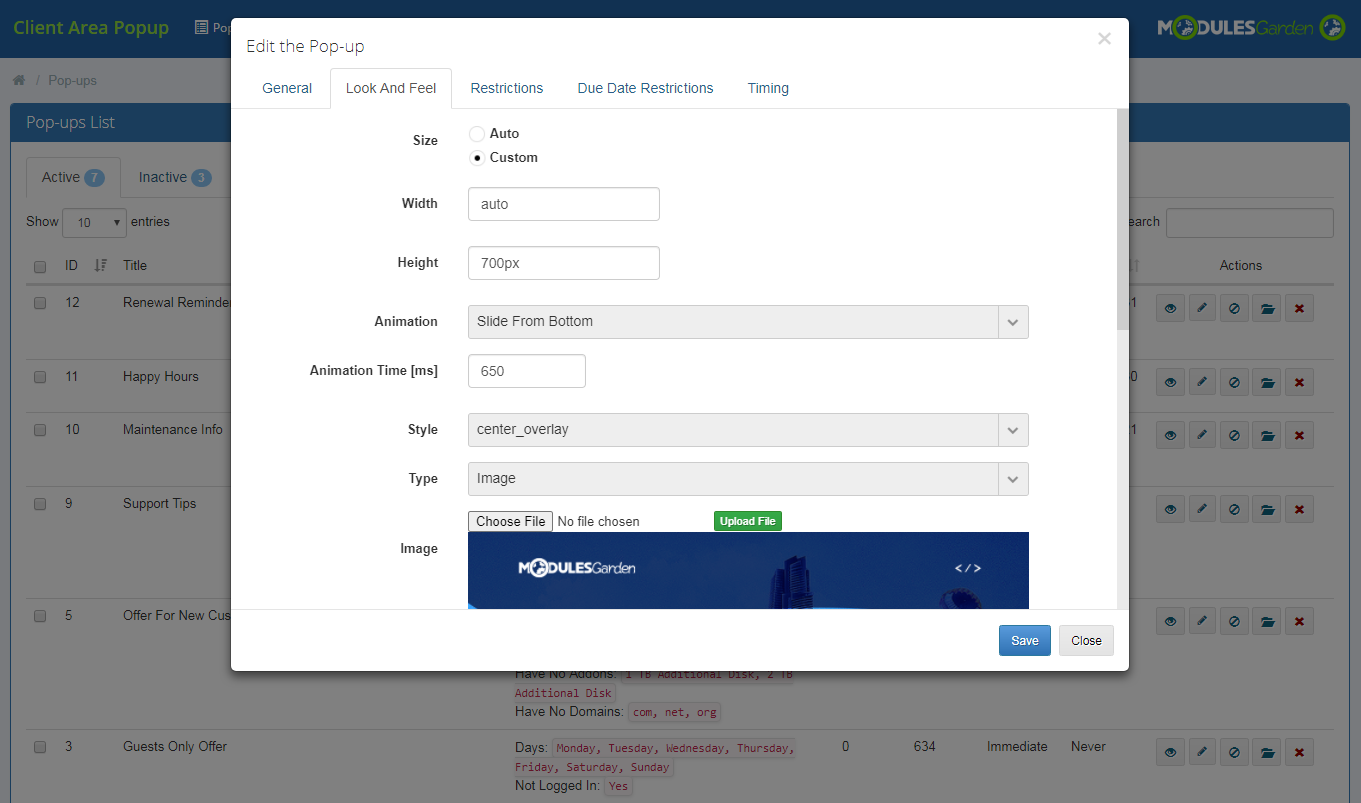Duplicate the Support Tips pop-up

[x=1267, y=509]
